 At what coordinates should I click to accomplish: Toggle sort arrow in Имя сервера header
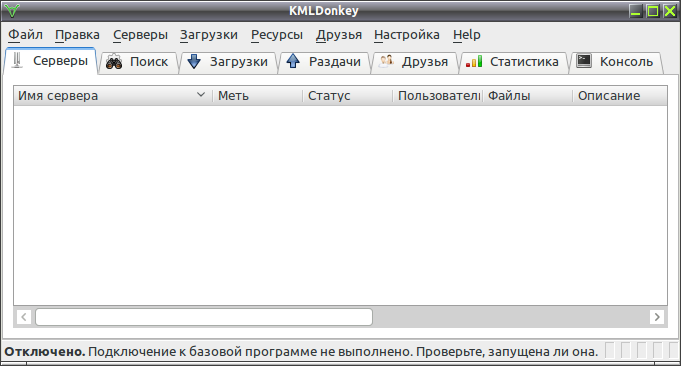pos(201,95)
